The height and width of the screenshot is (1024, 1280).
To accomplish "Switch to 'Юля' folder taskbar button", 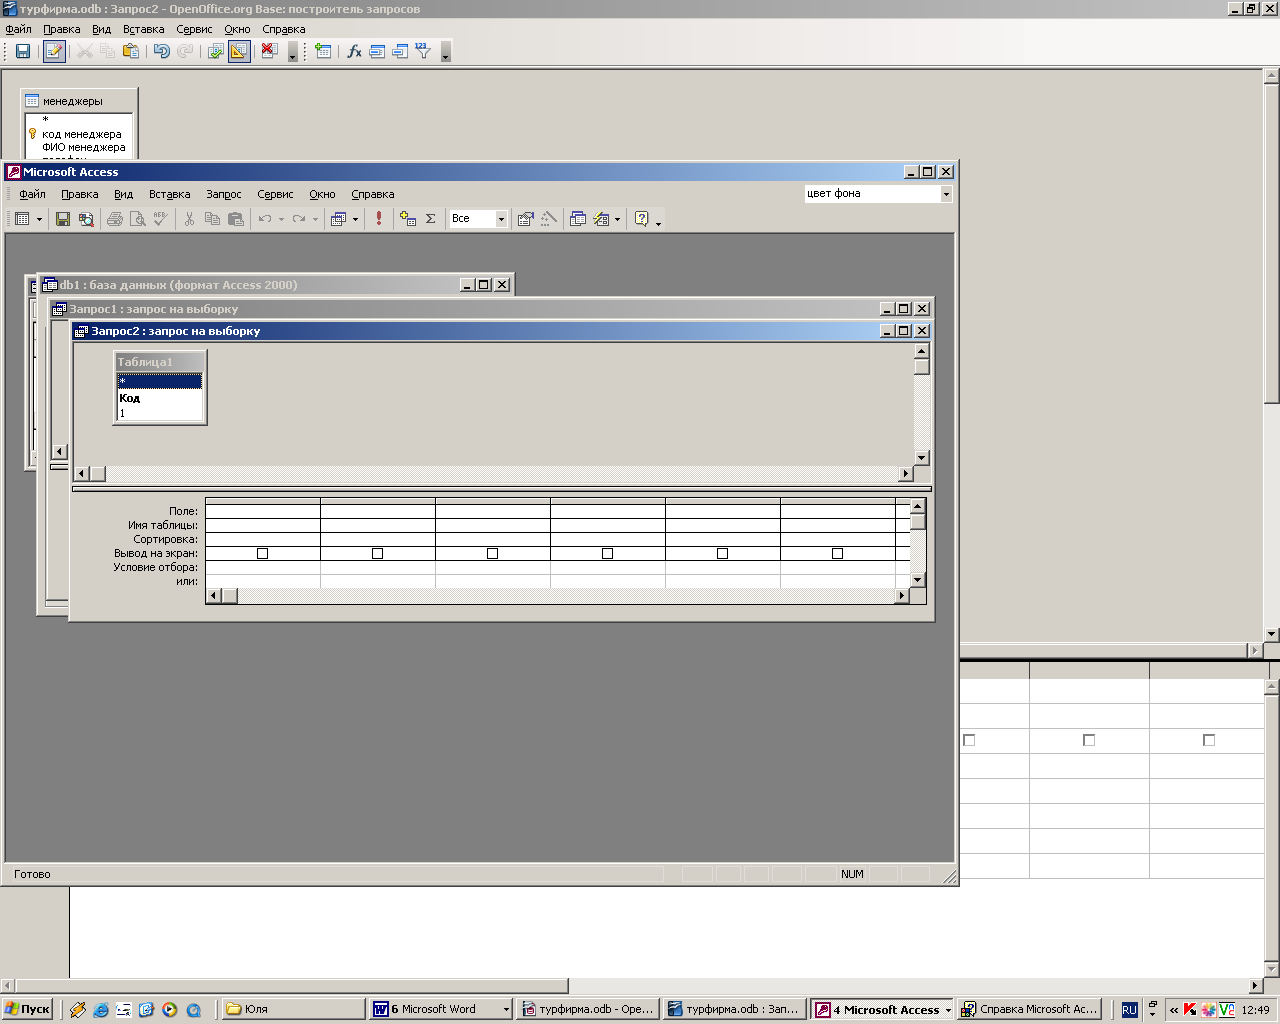I will 292,1010.
